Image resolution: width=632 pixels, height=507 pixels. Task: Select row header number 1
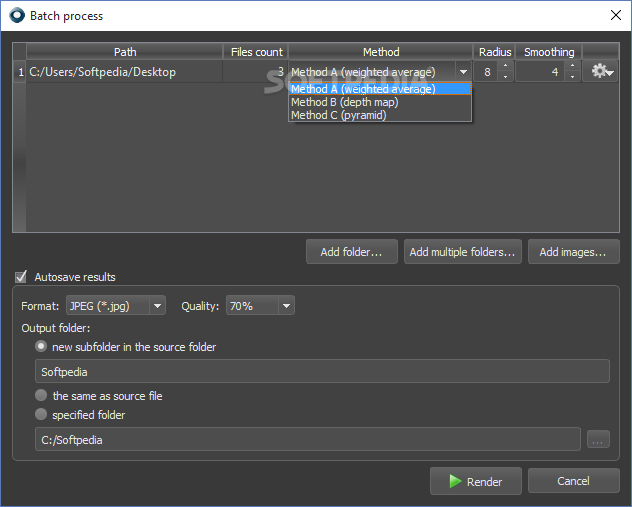pyautogui.click(x=20, y=72)
